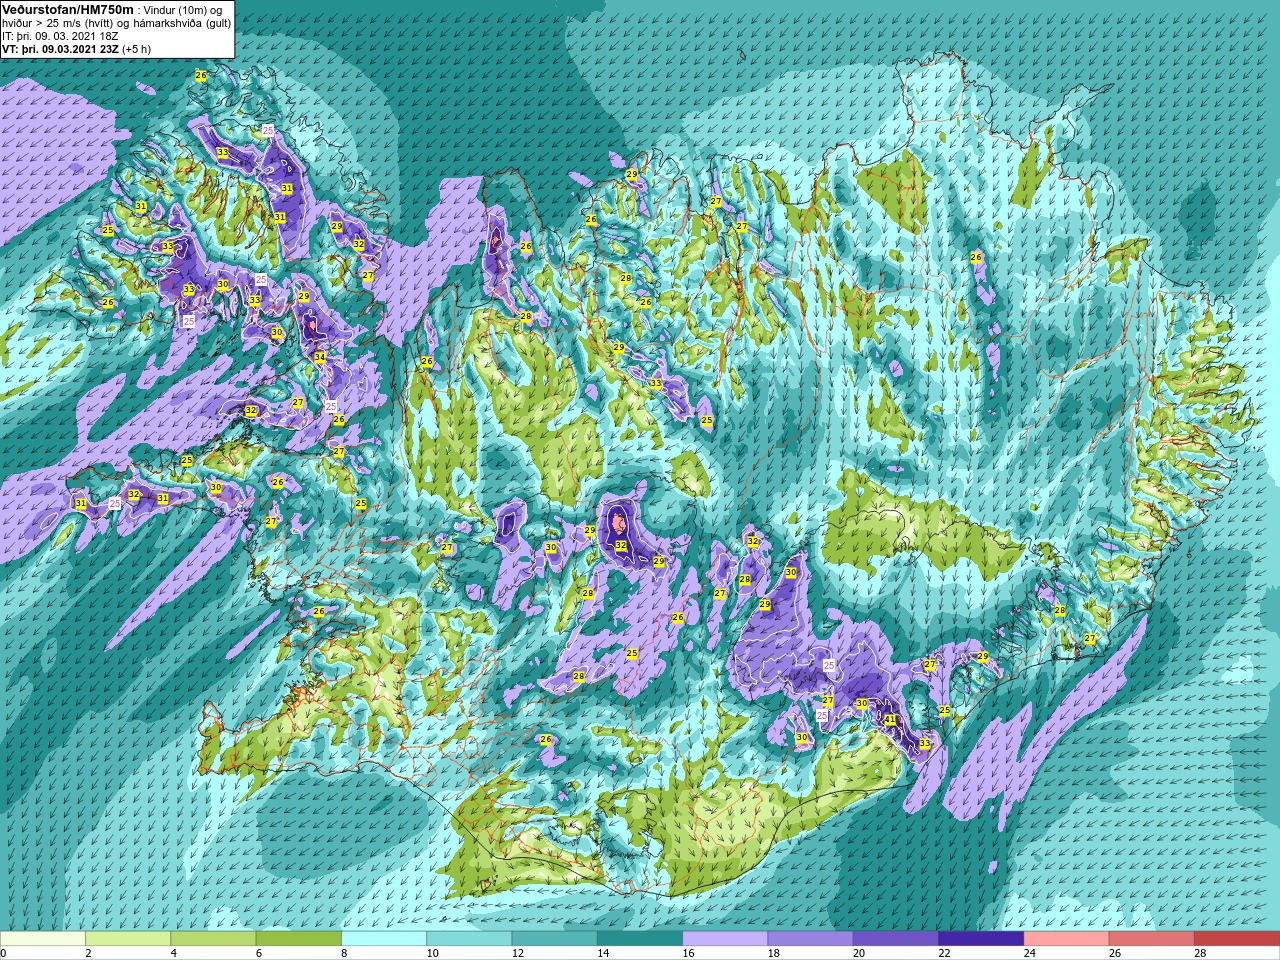Choose the red legend swatch above 28
Image resolution: width=1280 pixels, height=960 pixels.
click(1236, 939)
